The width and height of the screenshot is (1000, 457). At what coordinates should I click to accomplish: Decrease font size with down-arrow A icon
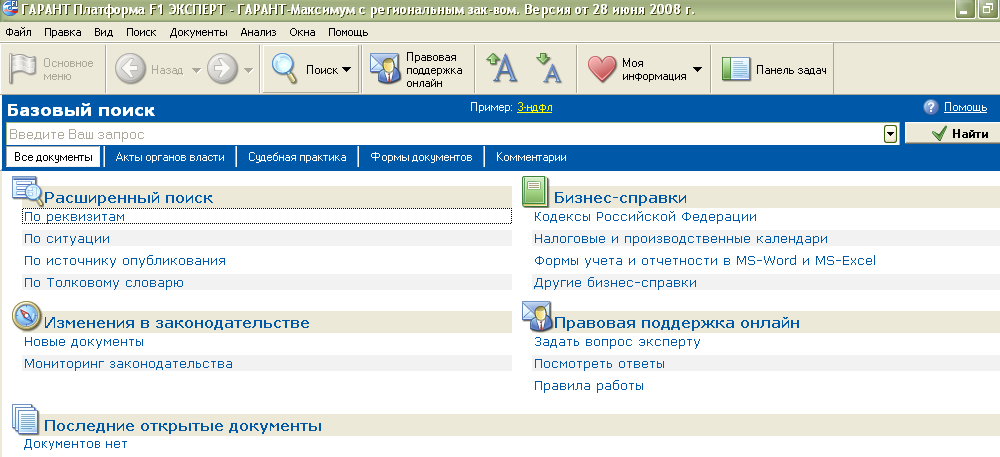[547, 68]
